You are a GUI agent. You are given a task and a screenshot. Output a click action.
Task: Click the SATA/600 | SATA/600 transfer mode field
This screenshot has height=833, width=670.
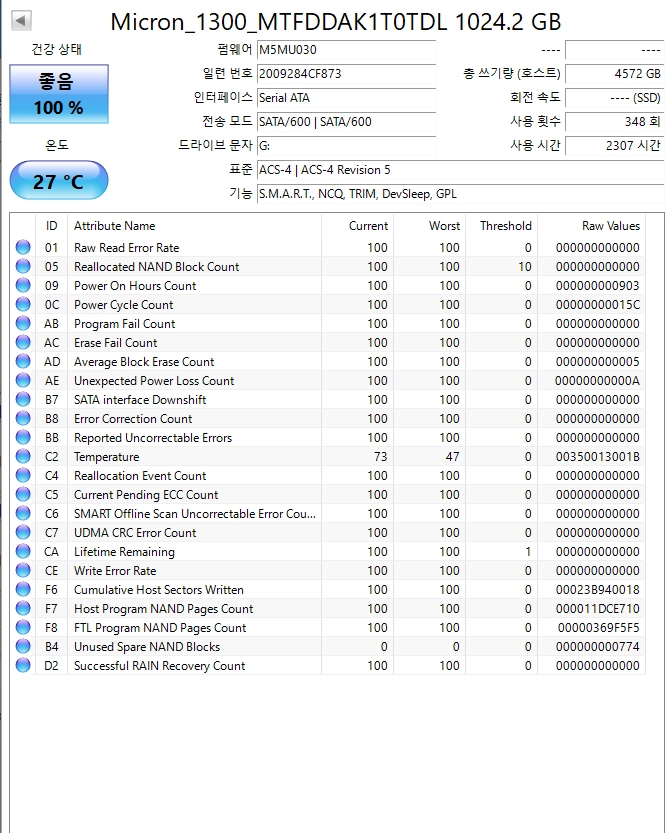(x=346, y=122)
